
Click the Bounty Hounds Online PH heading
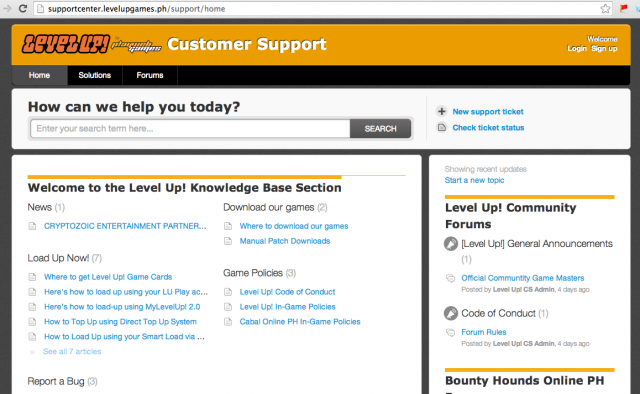point(524,381)
